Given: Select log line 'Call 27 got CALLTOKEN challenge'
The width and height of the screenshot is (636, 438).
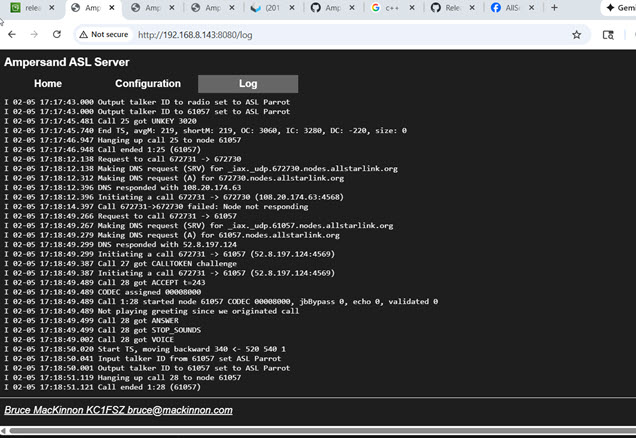Looking at the screenshot, I should pyautogui.click(x=120, y=264).
